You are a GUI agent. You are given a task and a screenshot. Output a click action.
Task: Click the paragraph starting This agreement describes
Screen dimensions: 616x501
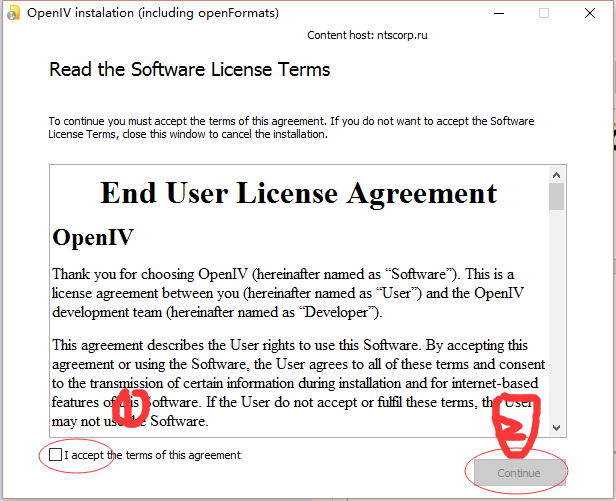299,383
